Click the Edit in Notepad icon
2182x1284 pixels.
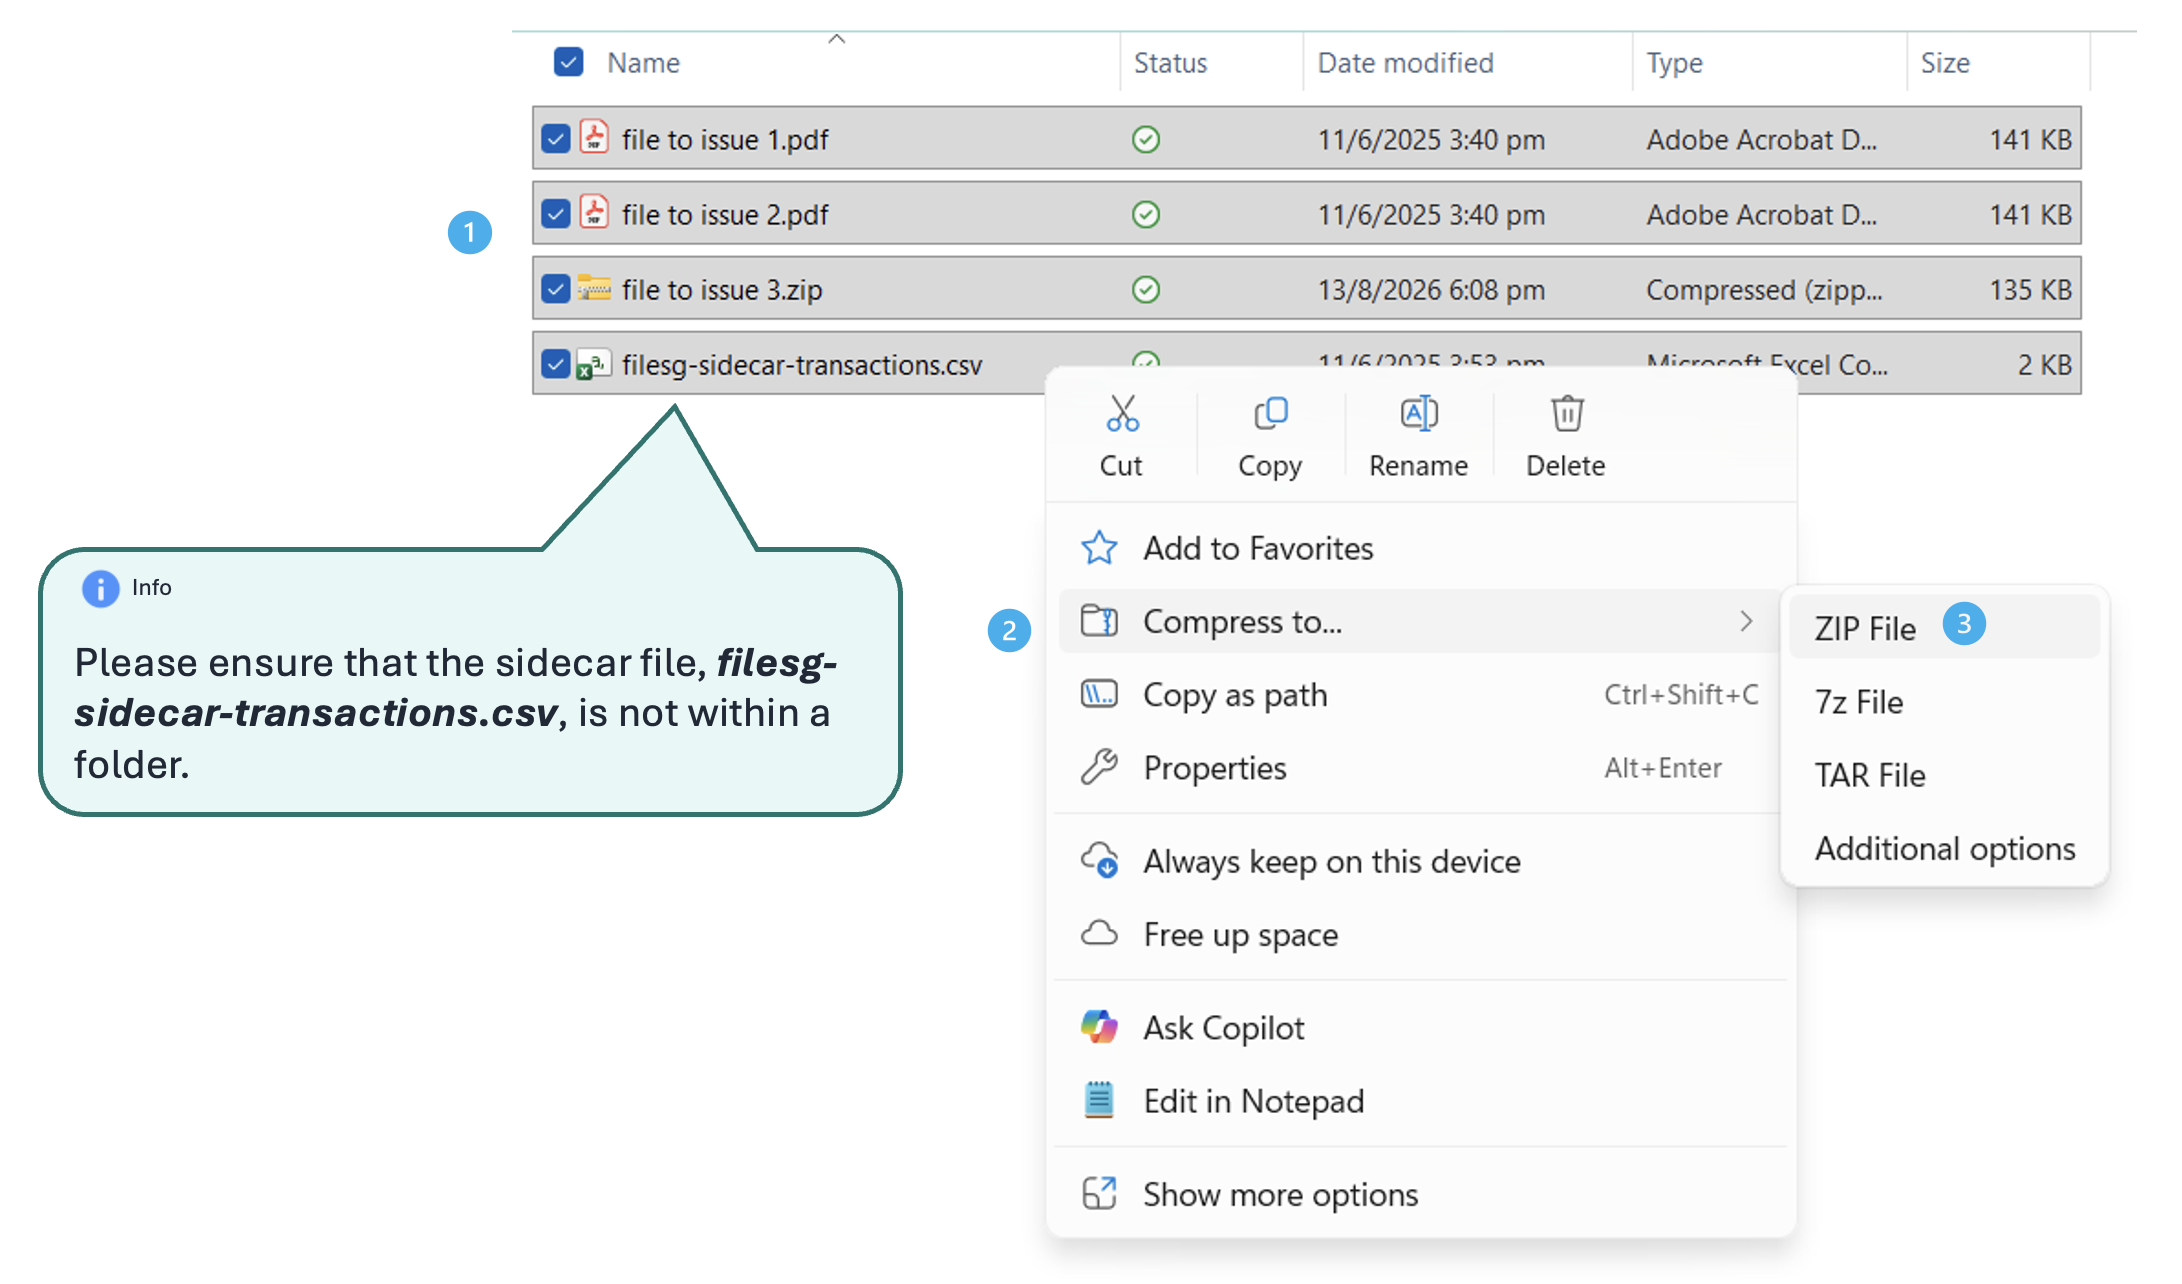coord(1099,1100)
